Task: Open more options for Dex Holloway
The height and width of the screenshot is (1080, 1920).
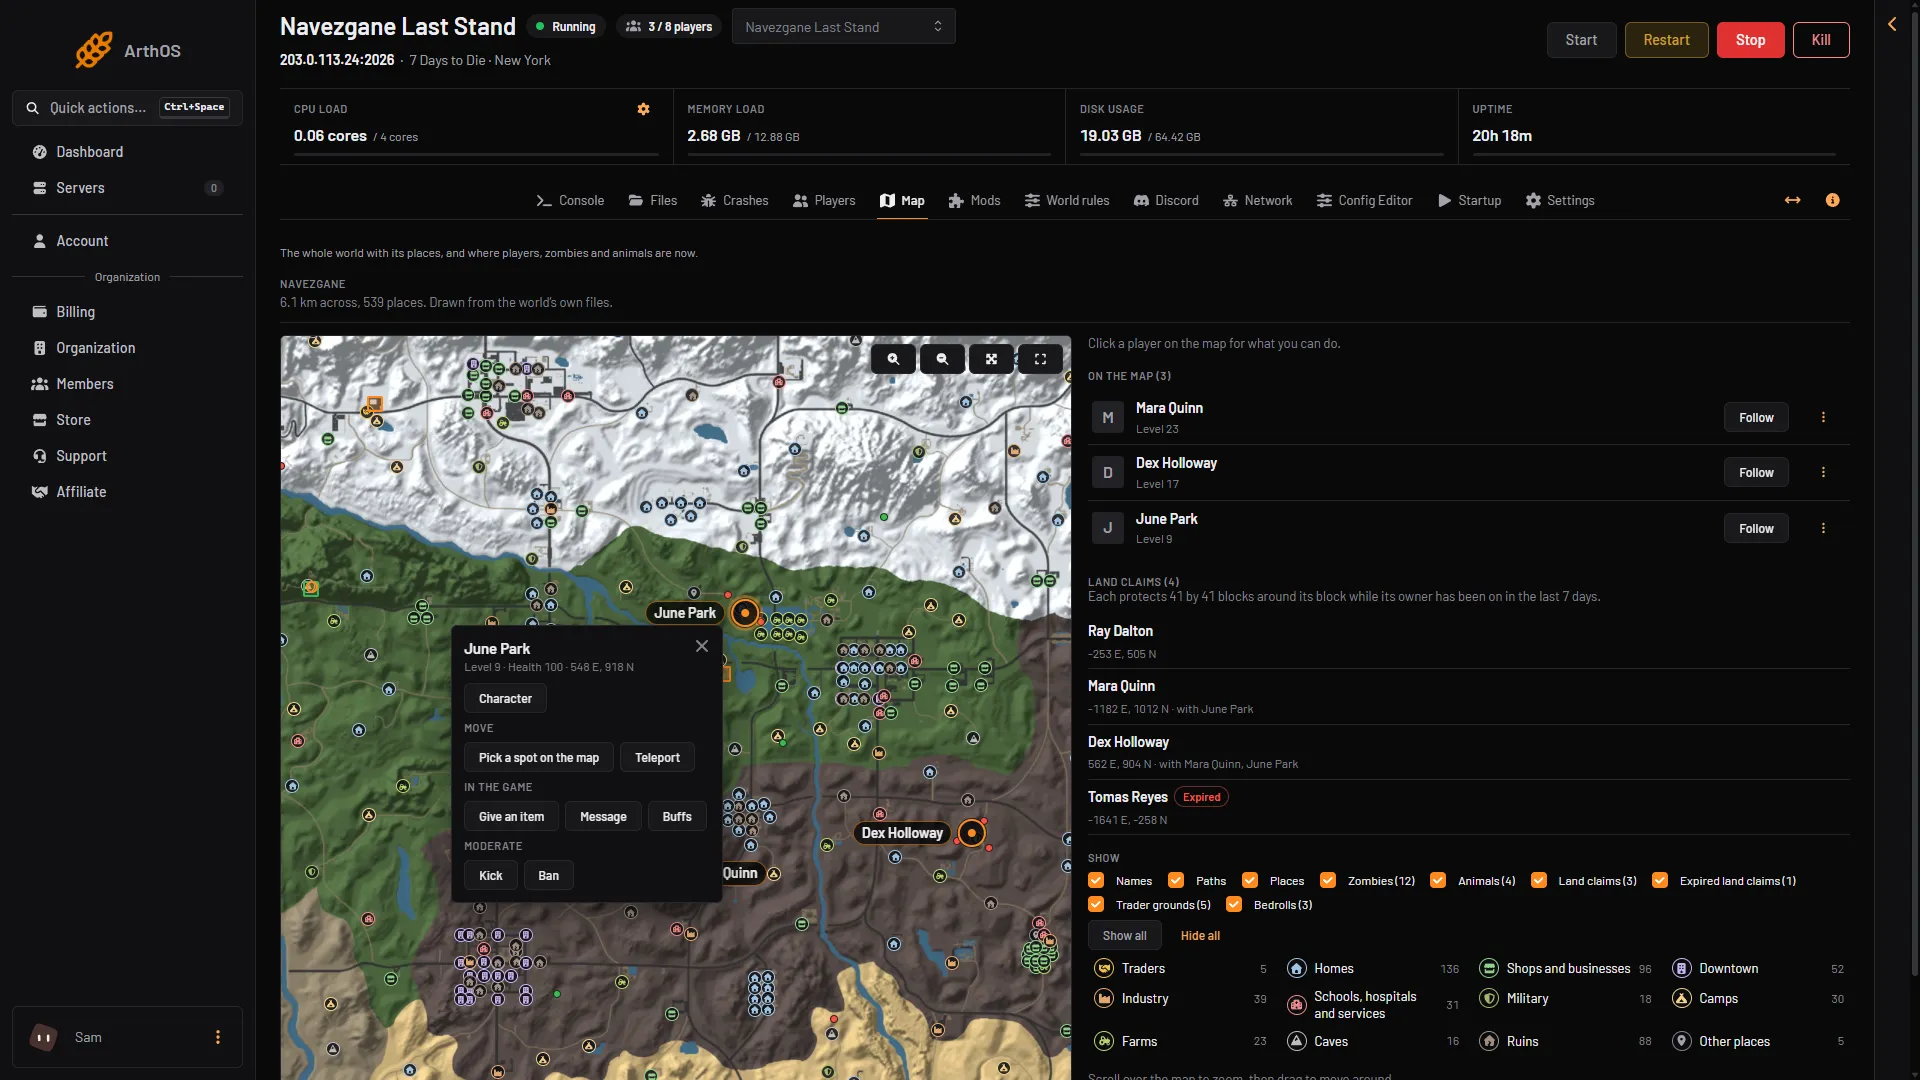Action: [x=1823, y=472]
